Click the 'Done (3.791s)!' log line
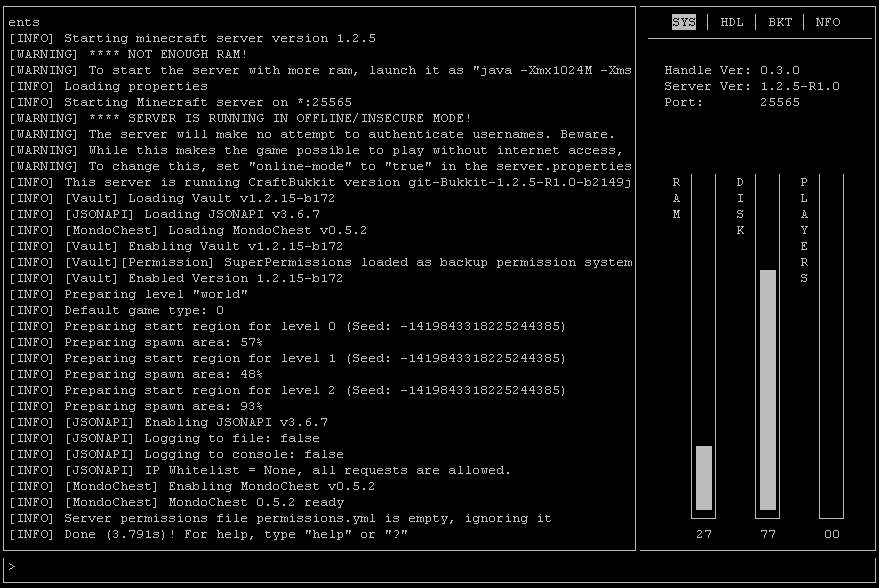 [208, 534]
